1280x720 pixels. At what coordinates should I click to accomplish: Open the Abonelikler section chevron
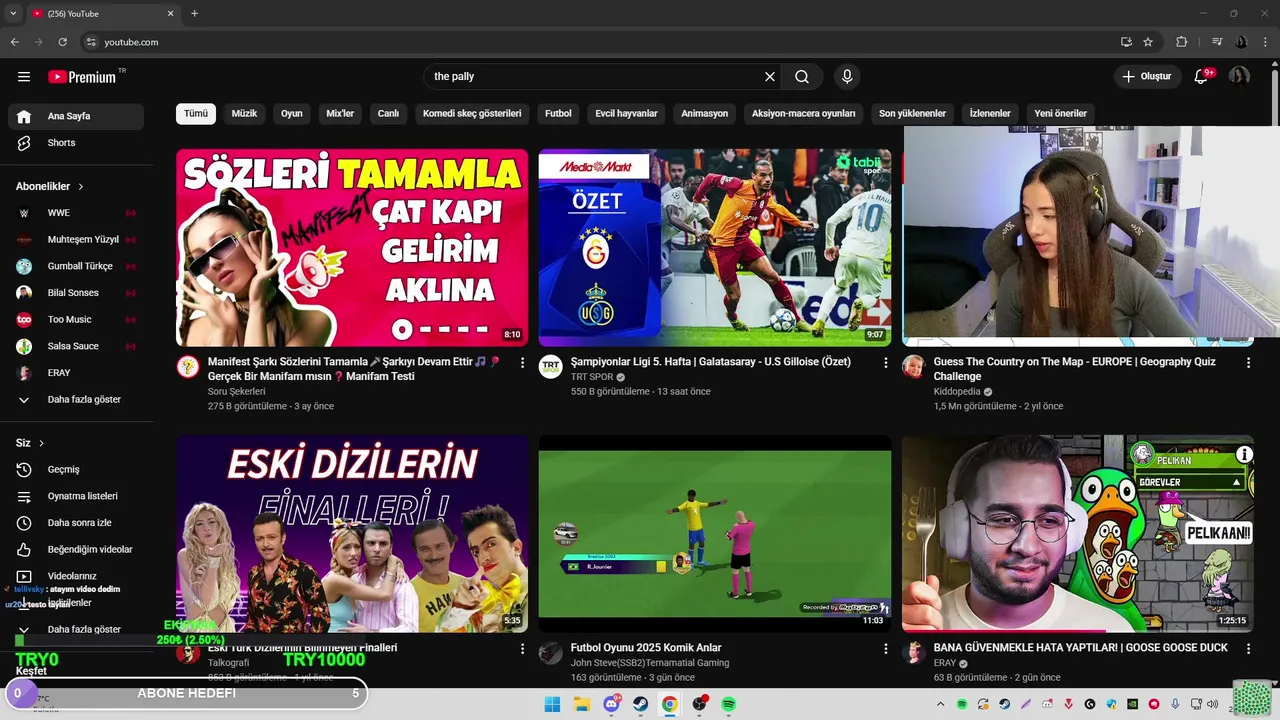(81, 187)
